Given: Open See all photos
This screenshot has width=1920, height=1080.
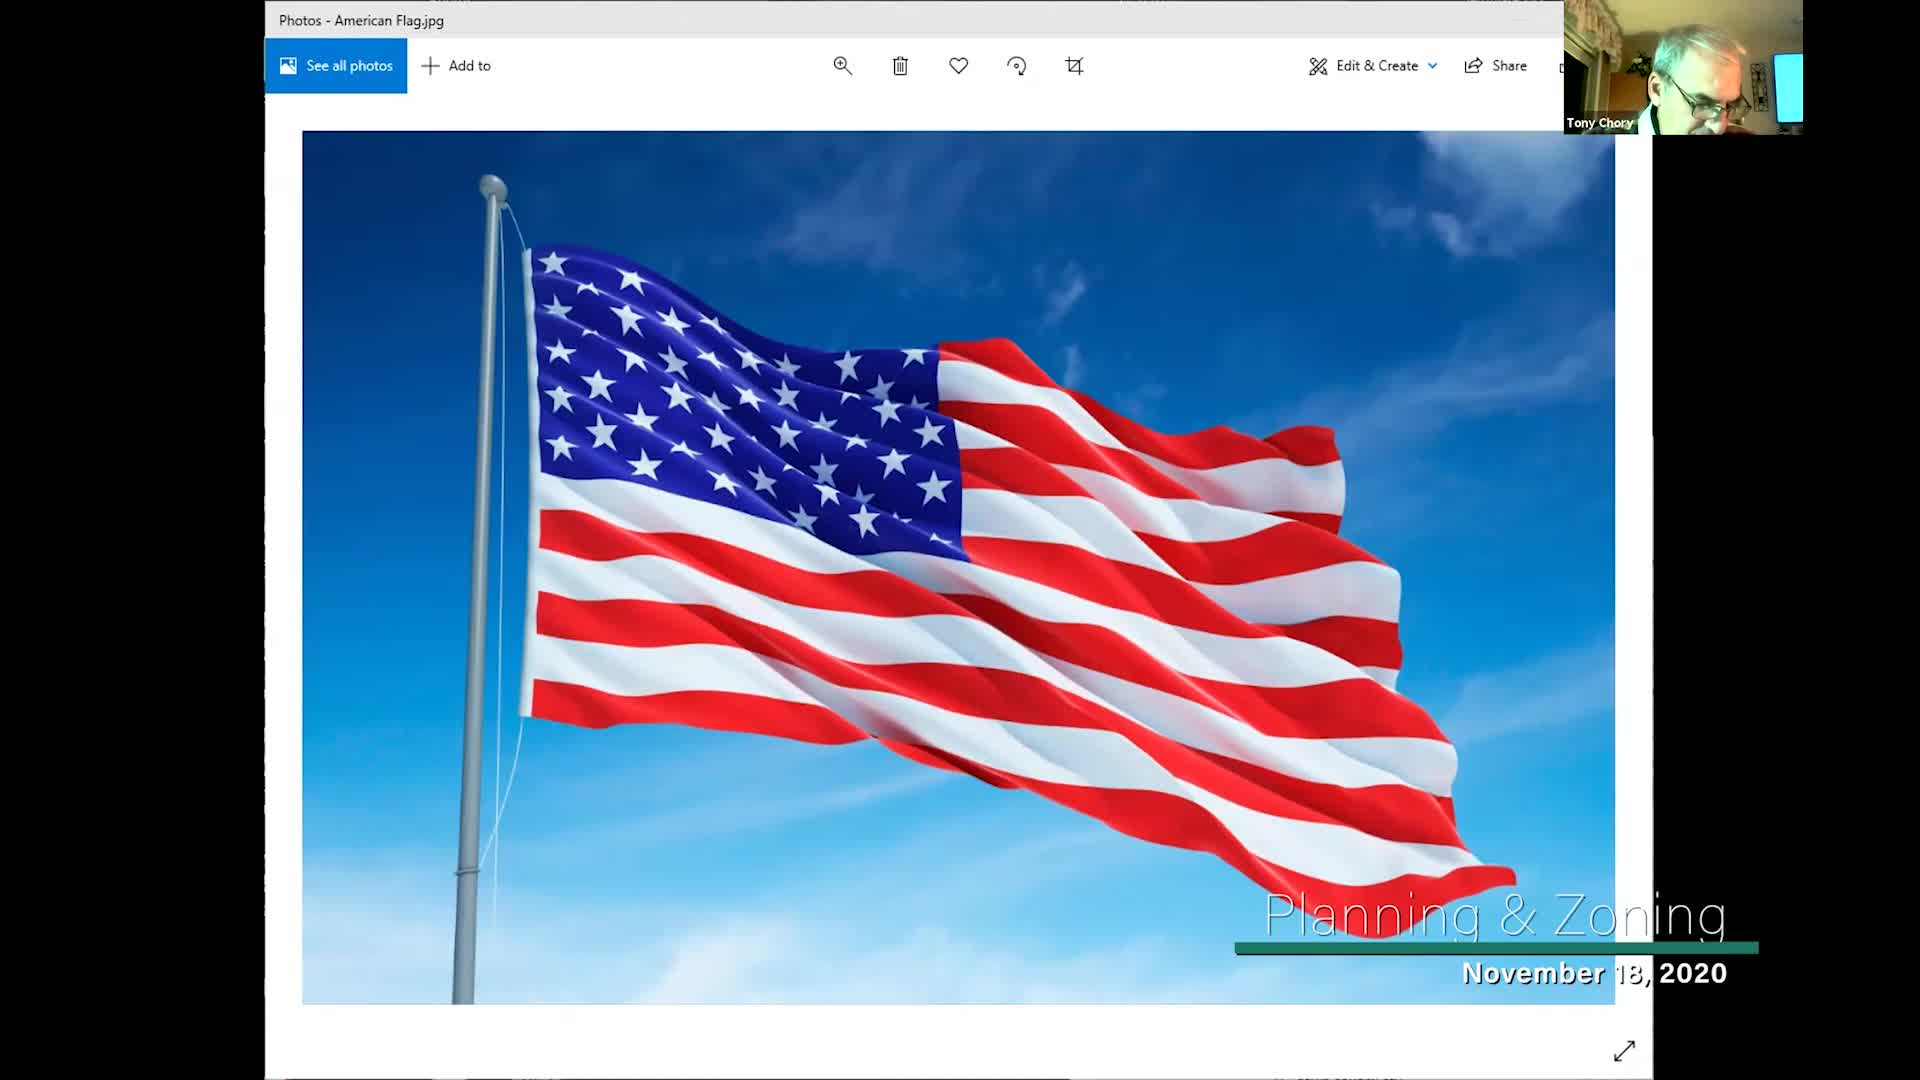Looking at the screenshot, I should (349, 66).
